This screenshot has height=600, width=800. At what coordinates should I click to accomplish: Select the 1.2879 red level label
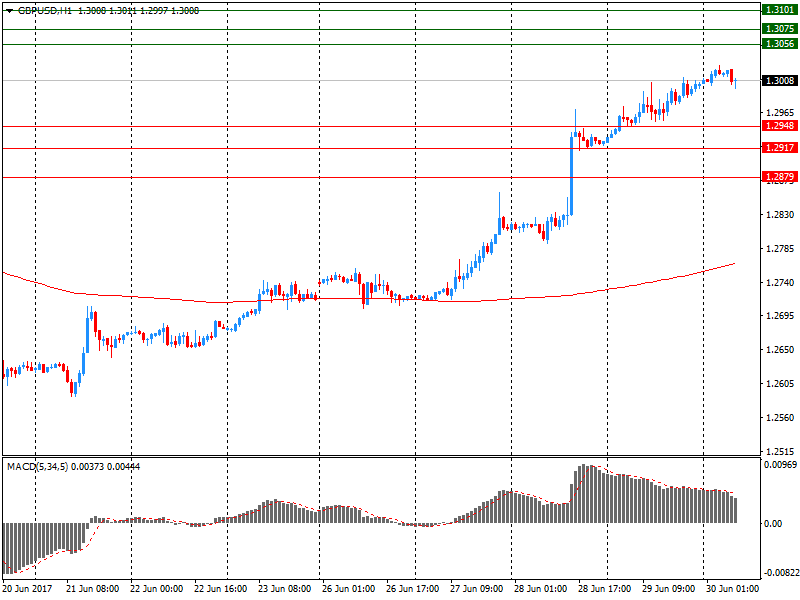(x=780, y=177)
